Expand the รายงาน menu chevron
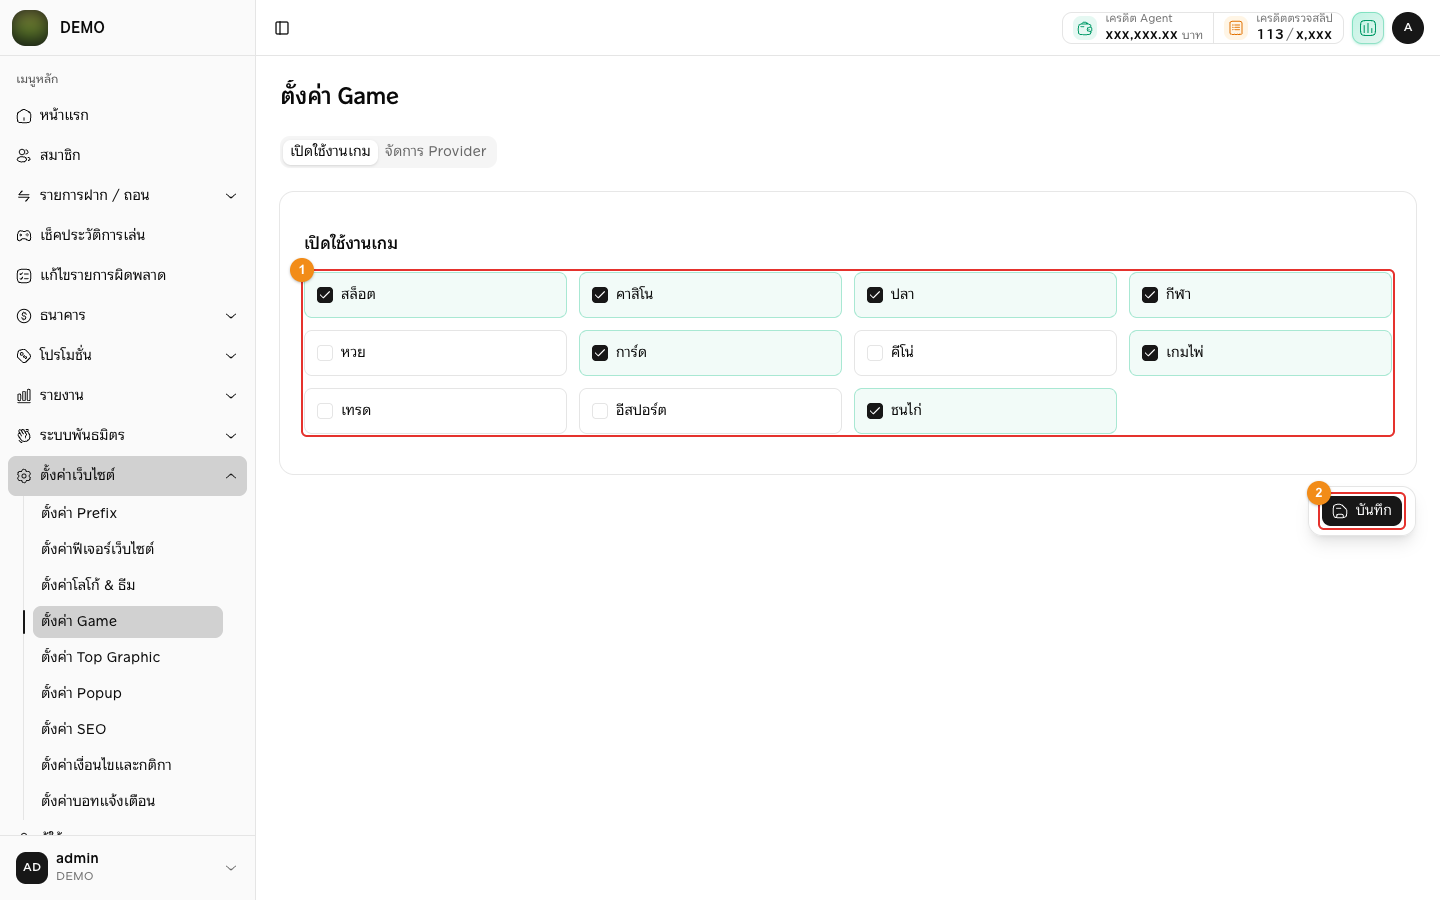 point(231,396)
